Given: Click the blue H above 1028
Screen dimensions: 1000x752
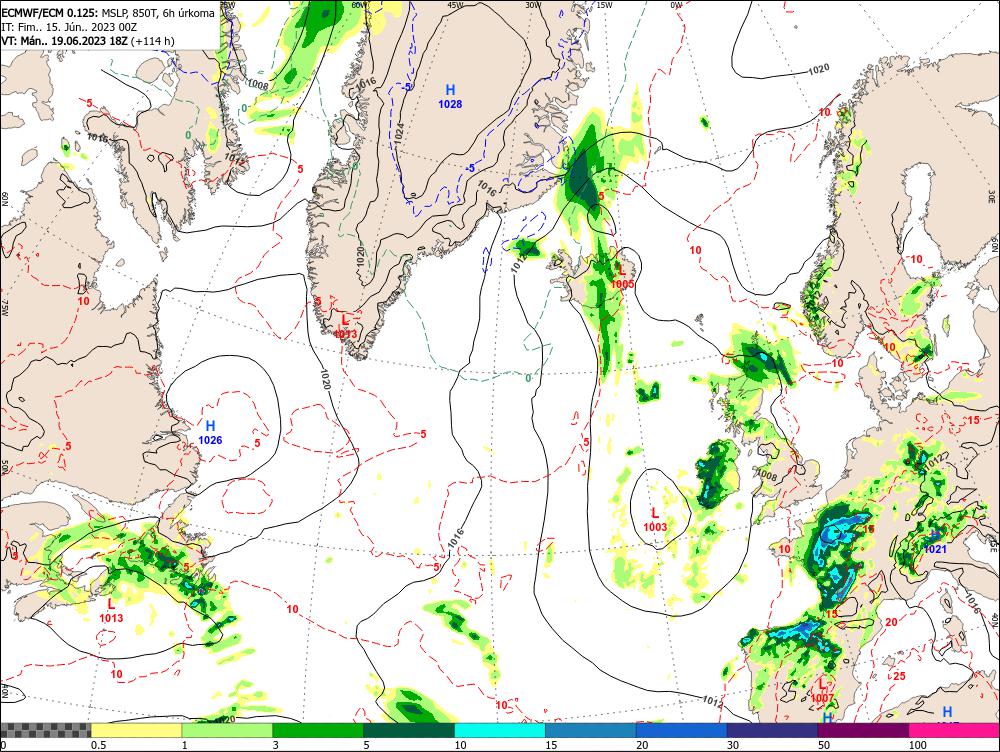Looking at the screenshot, I should pyautogui.click(x=450, y=90).
